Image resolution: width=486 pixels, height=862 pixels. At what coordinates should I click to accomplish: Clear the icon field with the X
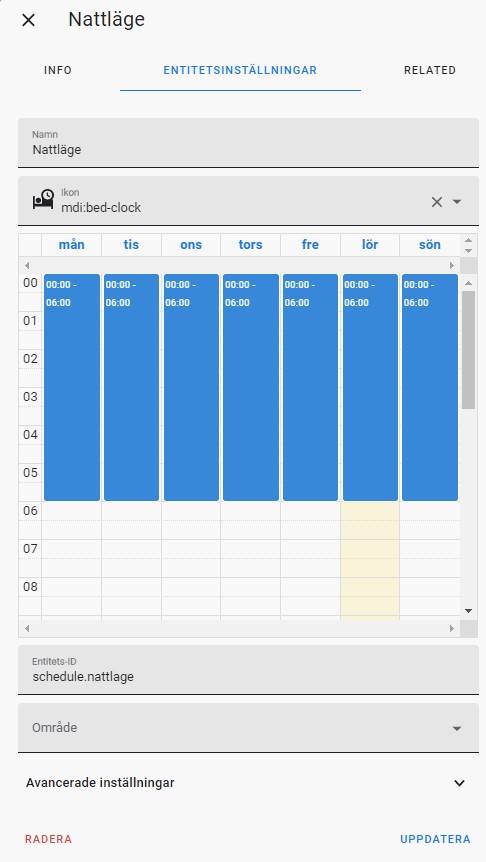(x=437, y=202)
